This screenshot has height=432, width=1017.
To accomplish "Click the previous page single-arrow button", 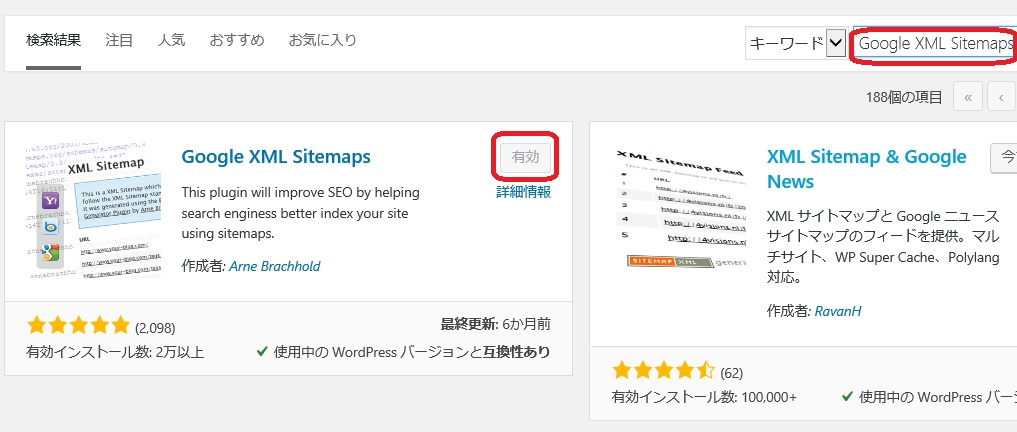I will pyautogui.click(x=1002, y=97).
